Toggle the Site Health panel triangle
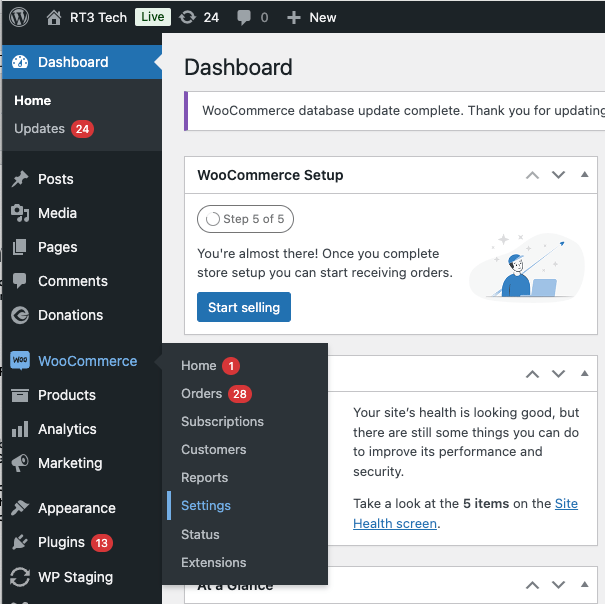 click(x=584, y=374)
